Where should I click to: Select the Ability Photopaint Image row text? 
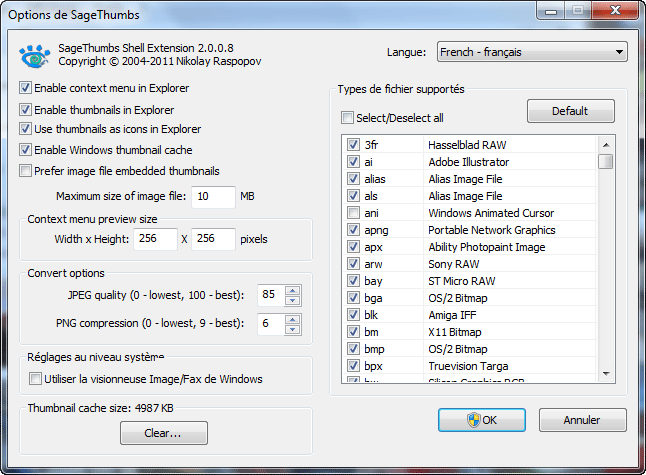[x=487, y=247]
